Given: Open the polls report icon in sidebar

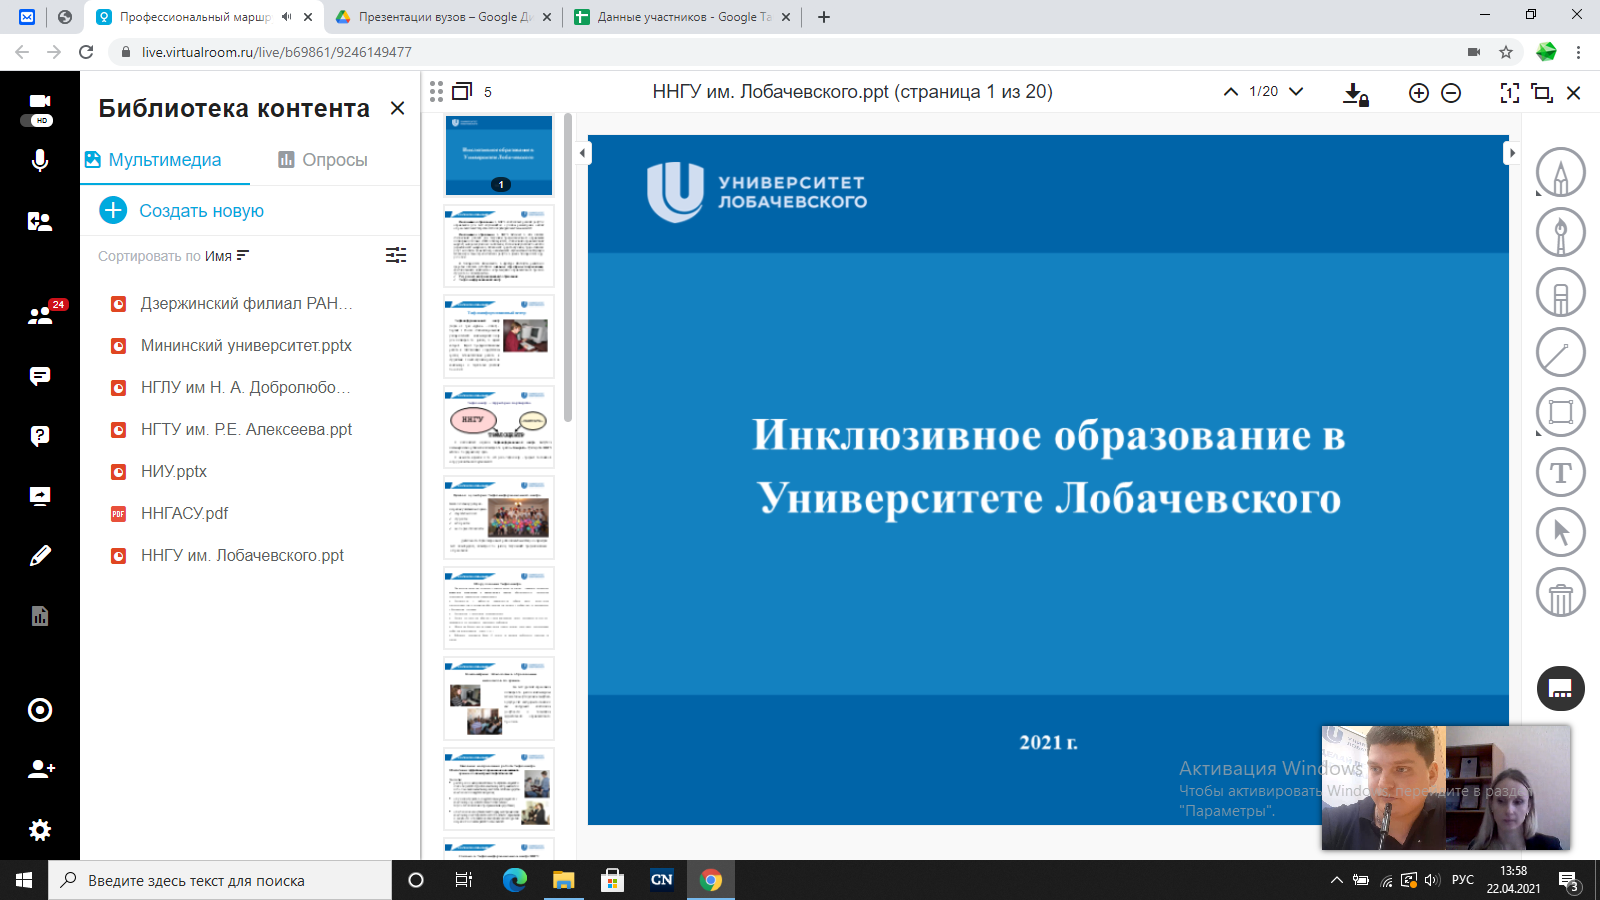Looking at the screenshot, I should (40, 616).
